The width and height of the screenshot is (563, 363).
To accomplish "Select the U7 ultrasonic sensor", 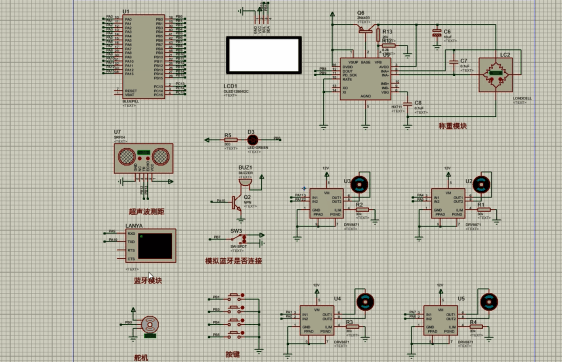I will (x=144, y=158).
